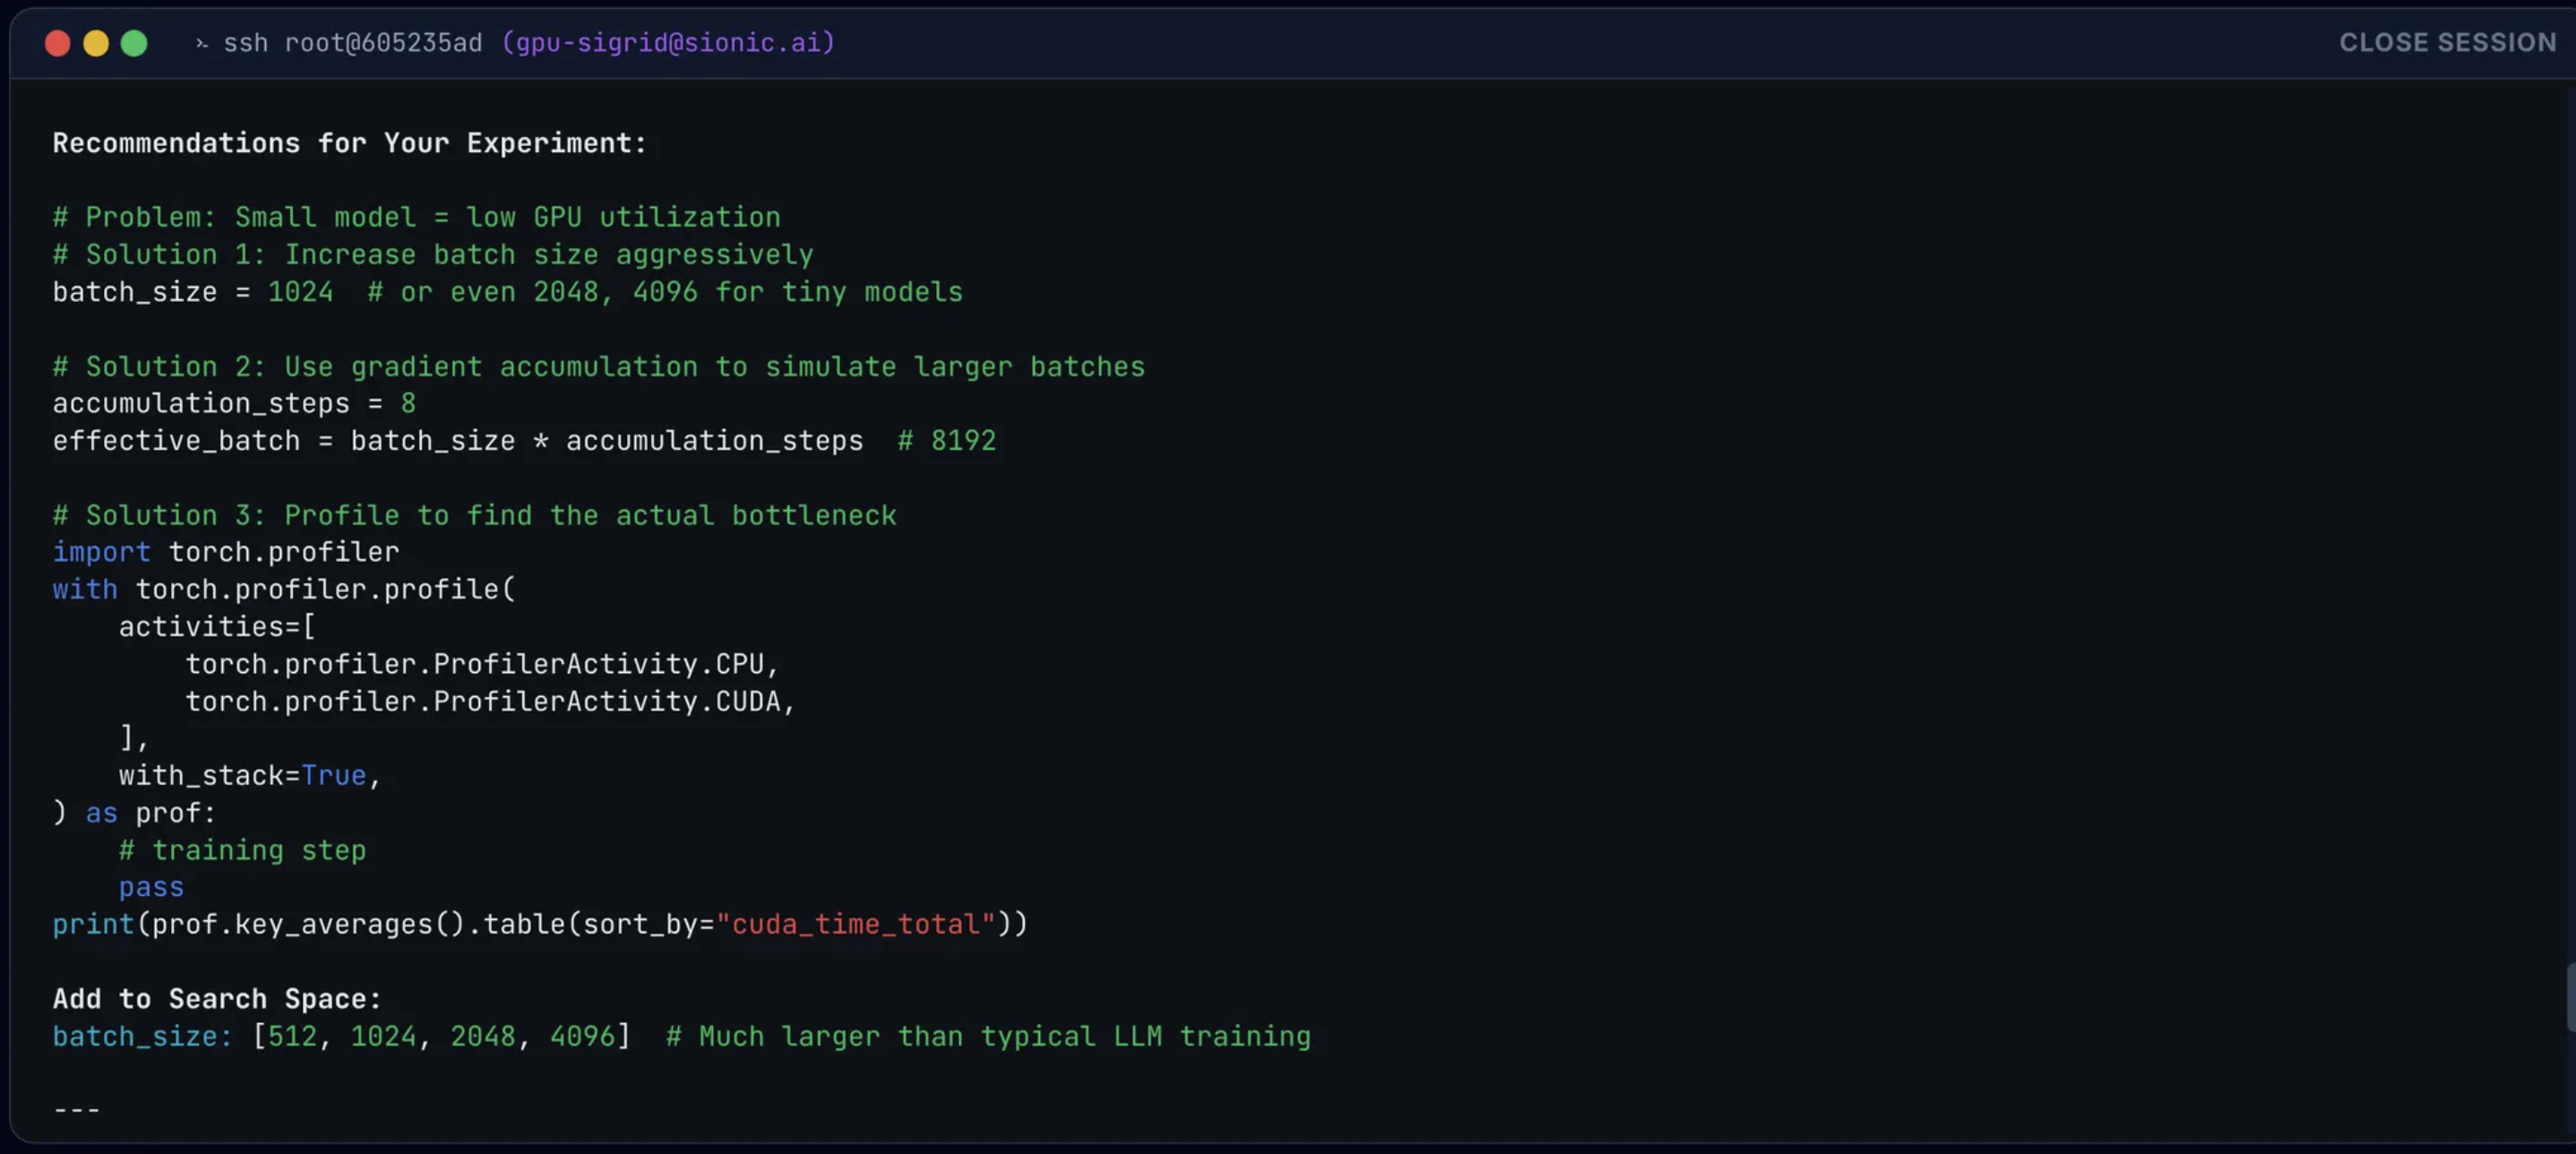Screen dimensions: 2576x1154
Task: Click the 'effective_batch' assignment line
Action: [x=457, y=441]
